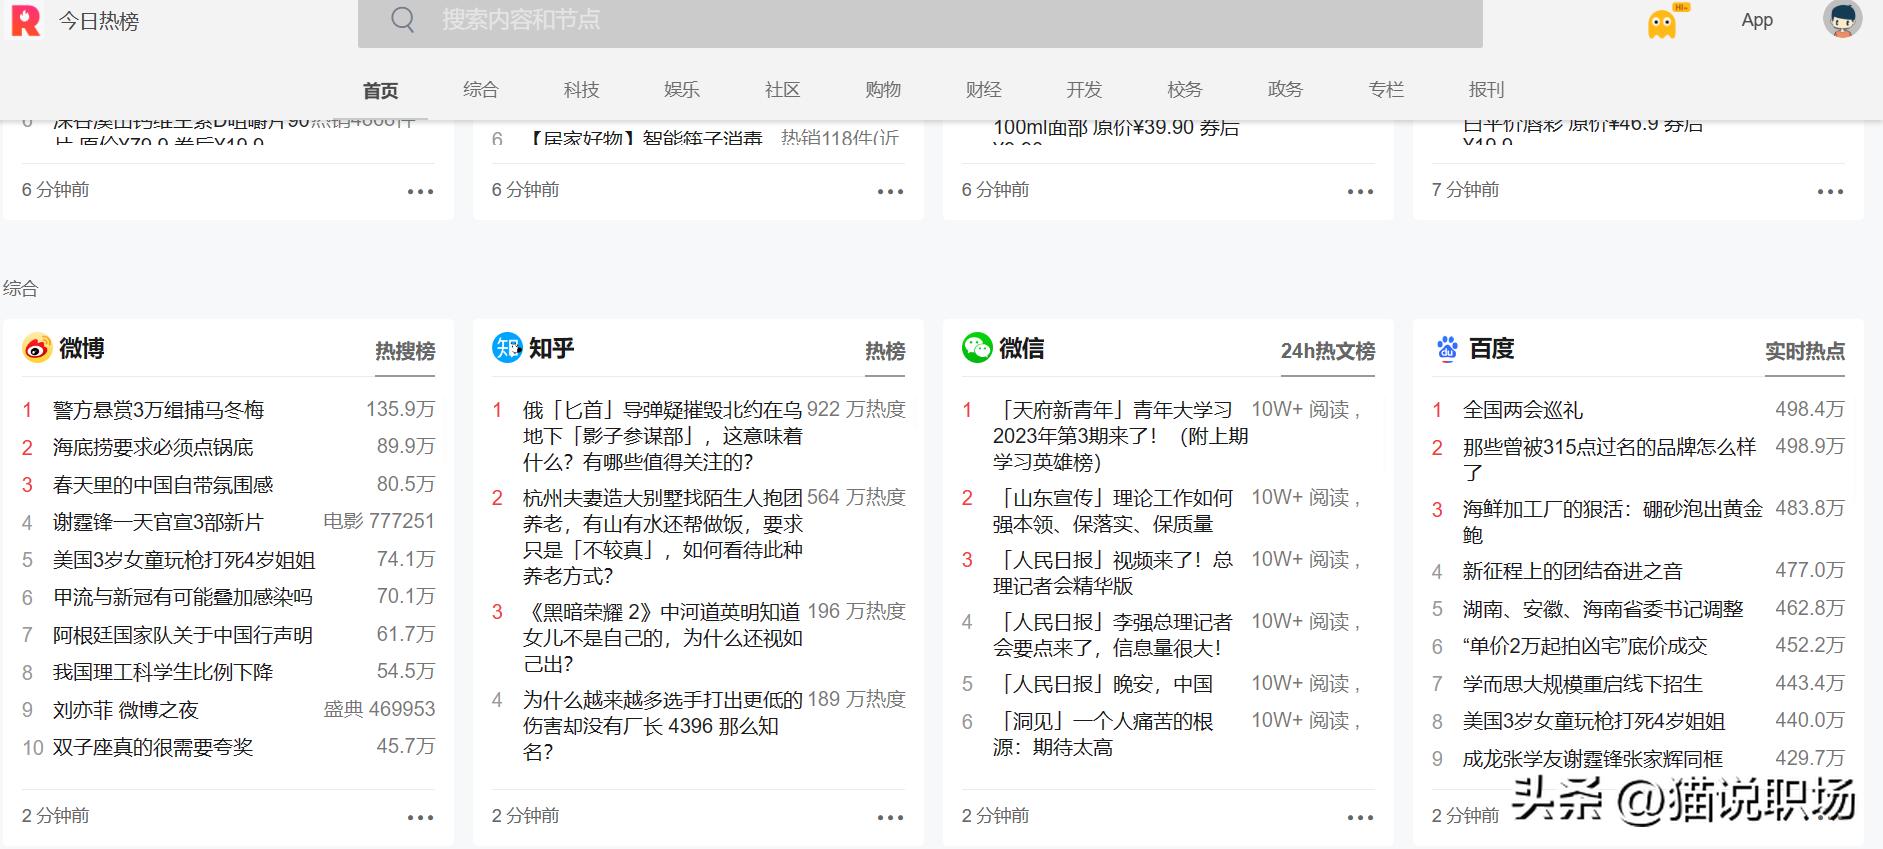This screenshot has width=1883, height=849.
Task: Open Weibo topic 阿根廷国家队关于中国行声明
Action: (183, 635)
